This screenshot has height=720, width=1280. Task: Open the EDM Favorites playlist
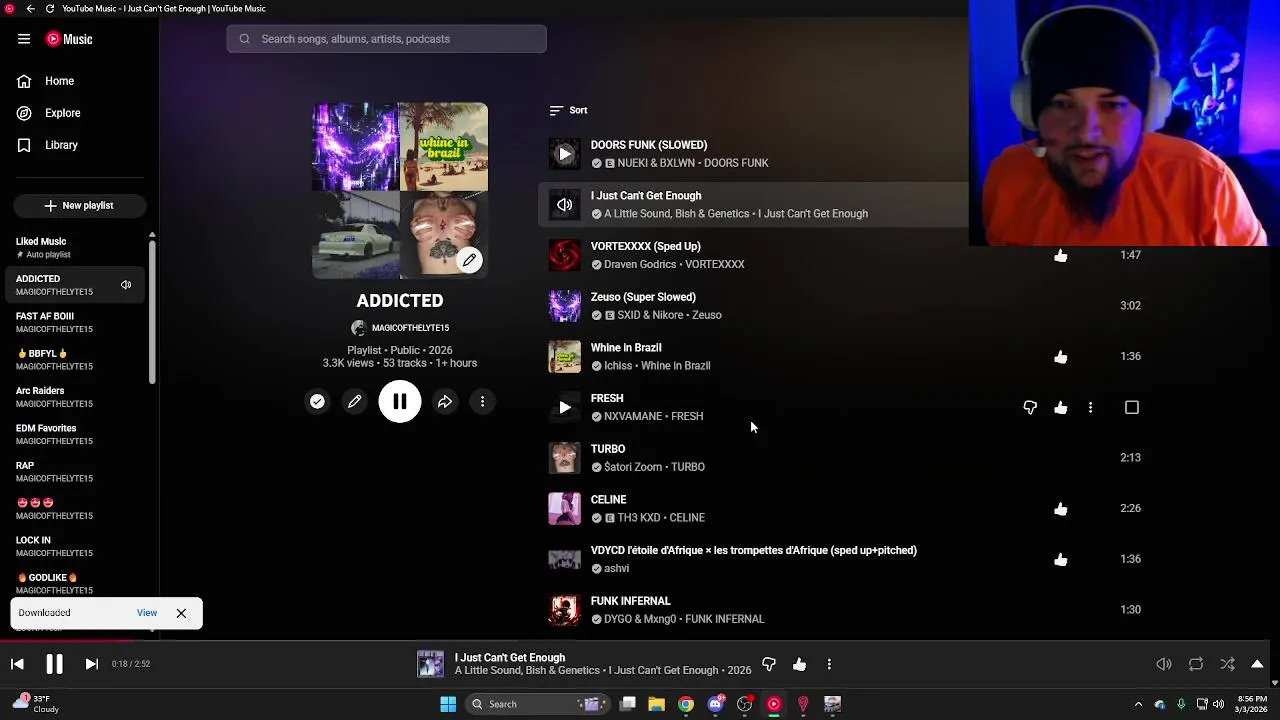click(x=75, y=434)
